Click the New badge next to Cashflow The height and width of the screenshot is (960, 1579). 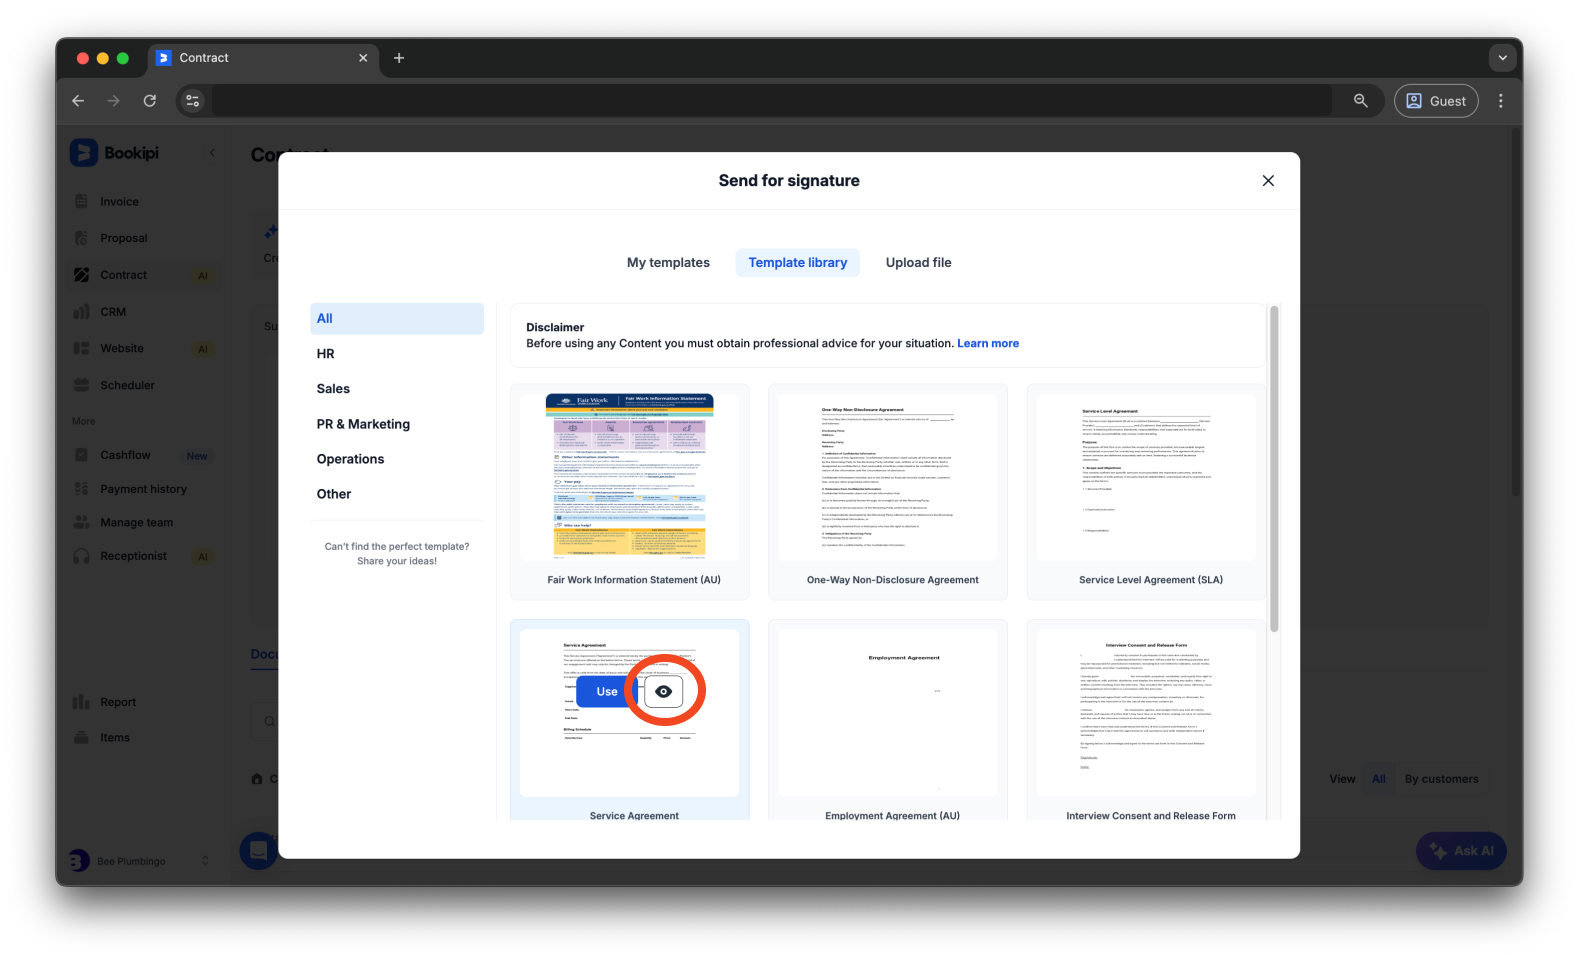(197, 456)
